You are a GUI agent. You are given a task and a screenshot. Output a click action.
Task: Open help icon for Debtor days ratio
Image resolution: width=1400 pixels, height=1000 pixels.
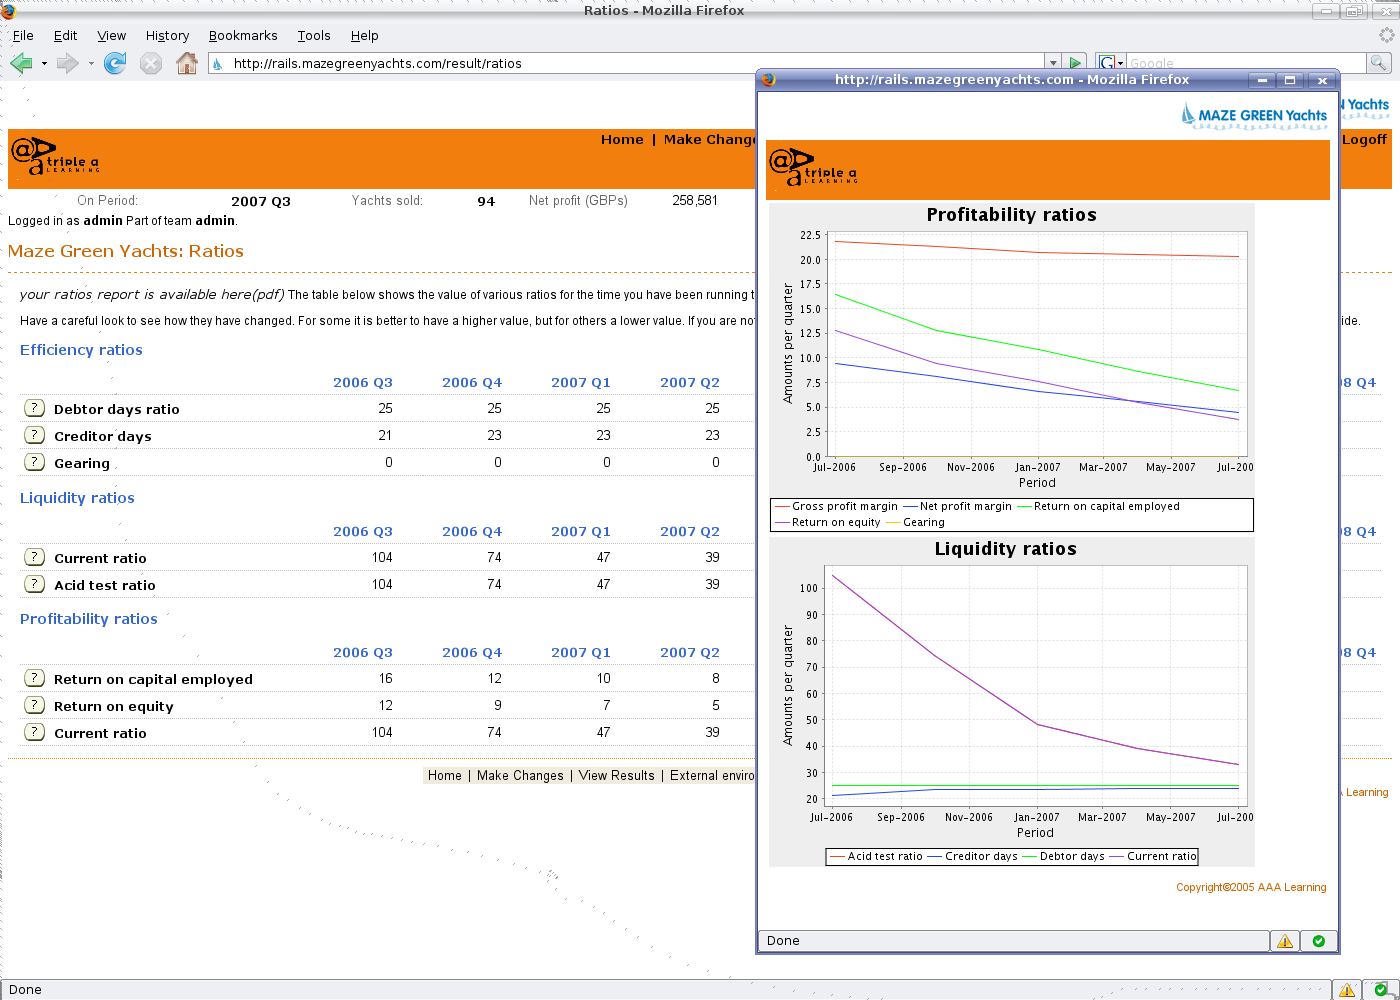click(35, 408)
